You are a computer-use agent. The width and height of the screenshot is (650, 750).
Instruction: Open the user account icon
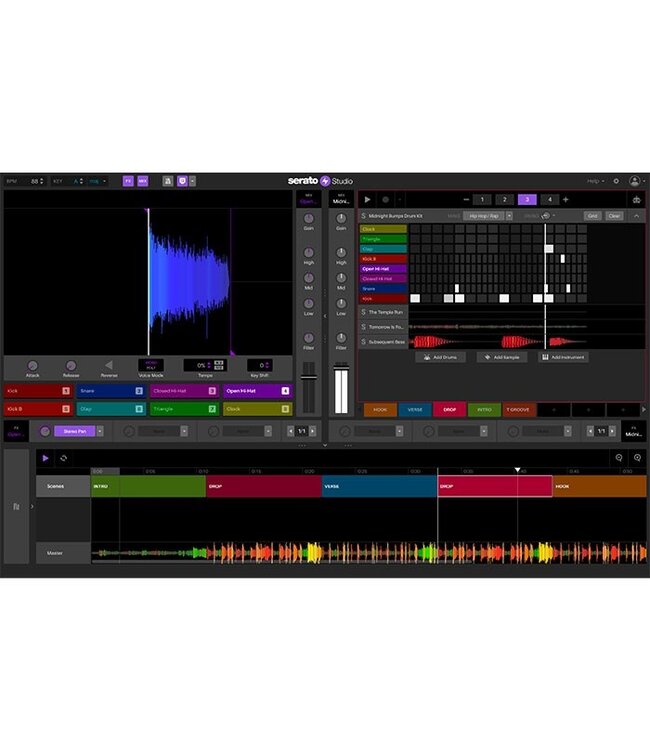tap(635, 181)
